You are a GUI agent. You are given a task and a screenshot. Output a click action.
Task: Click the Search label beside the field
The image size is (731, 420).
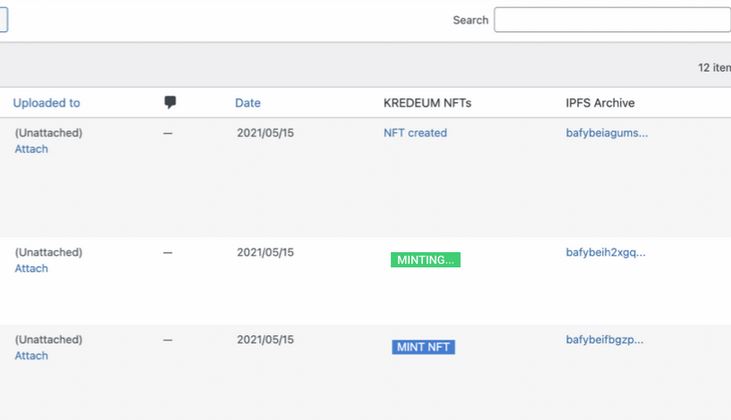tap(470, 20)
